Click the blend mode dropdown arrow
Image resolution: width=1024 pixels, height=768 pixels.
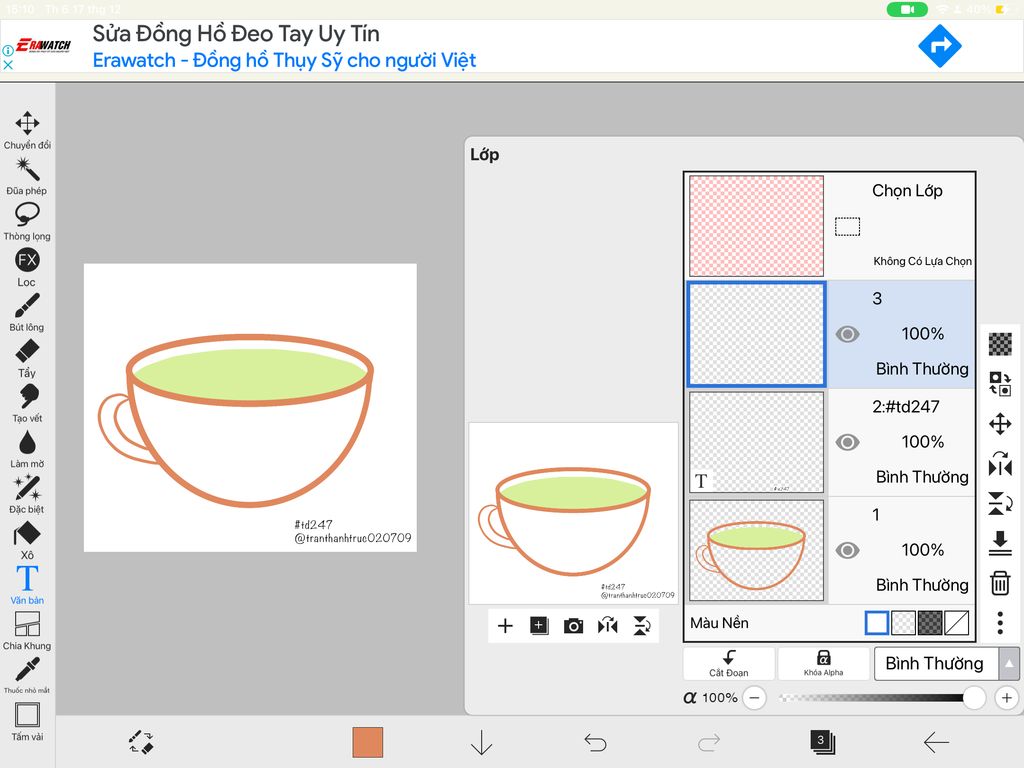click(x=1009, y=664)
